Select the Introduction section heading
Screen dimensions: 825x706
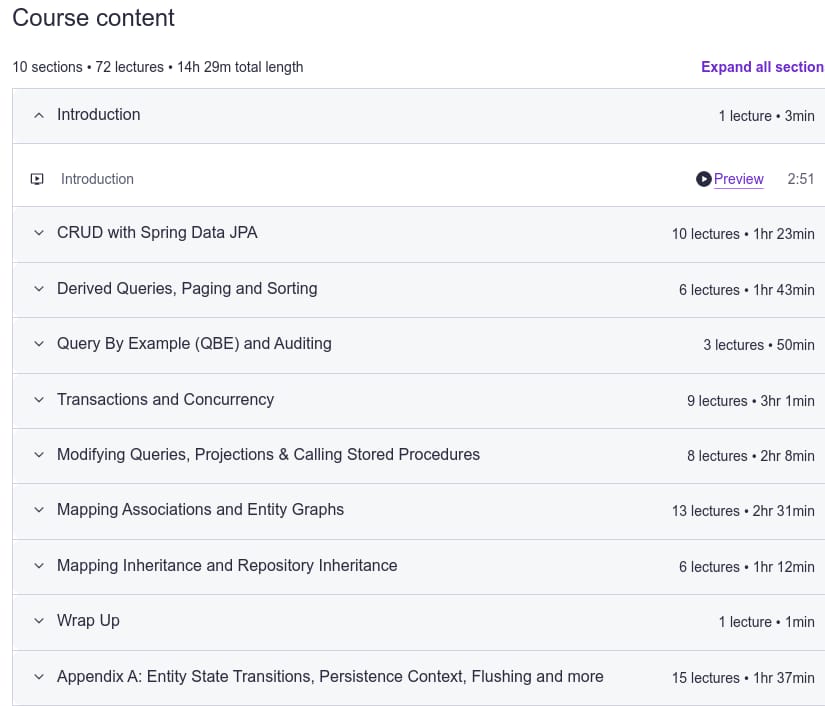(x=98, y=115)
